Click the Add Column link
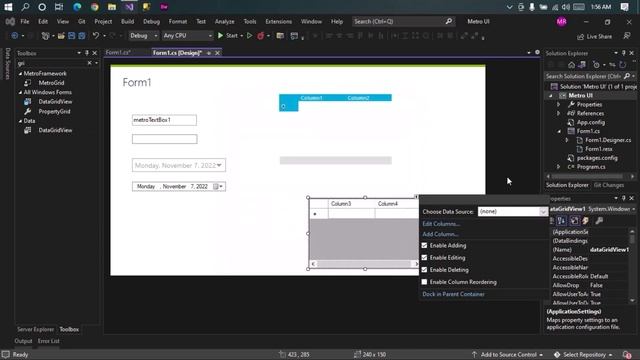 [x=440, y=234]
